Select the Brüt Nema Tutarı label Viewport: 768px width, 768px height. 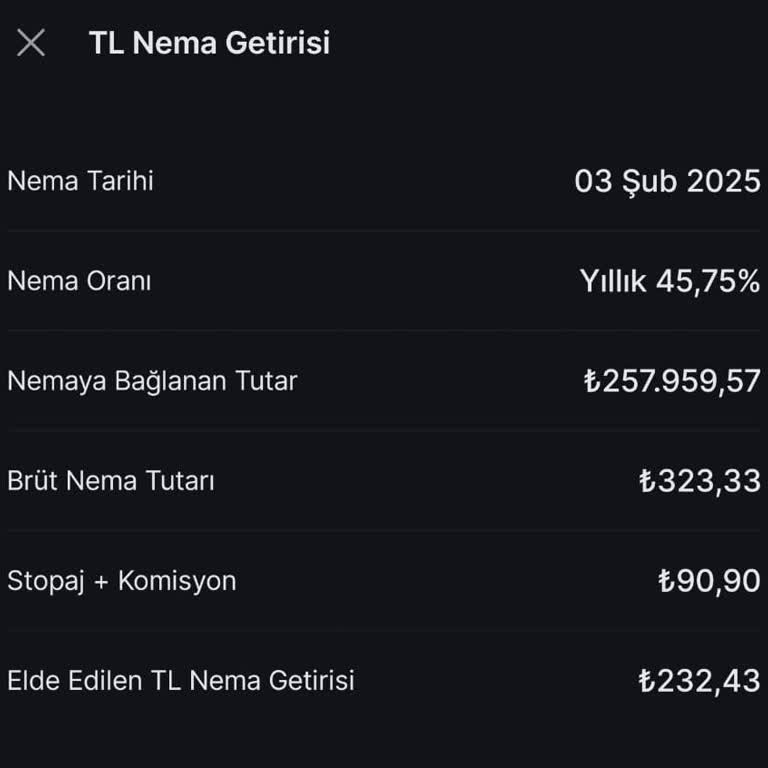click(111, 481)
